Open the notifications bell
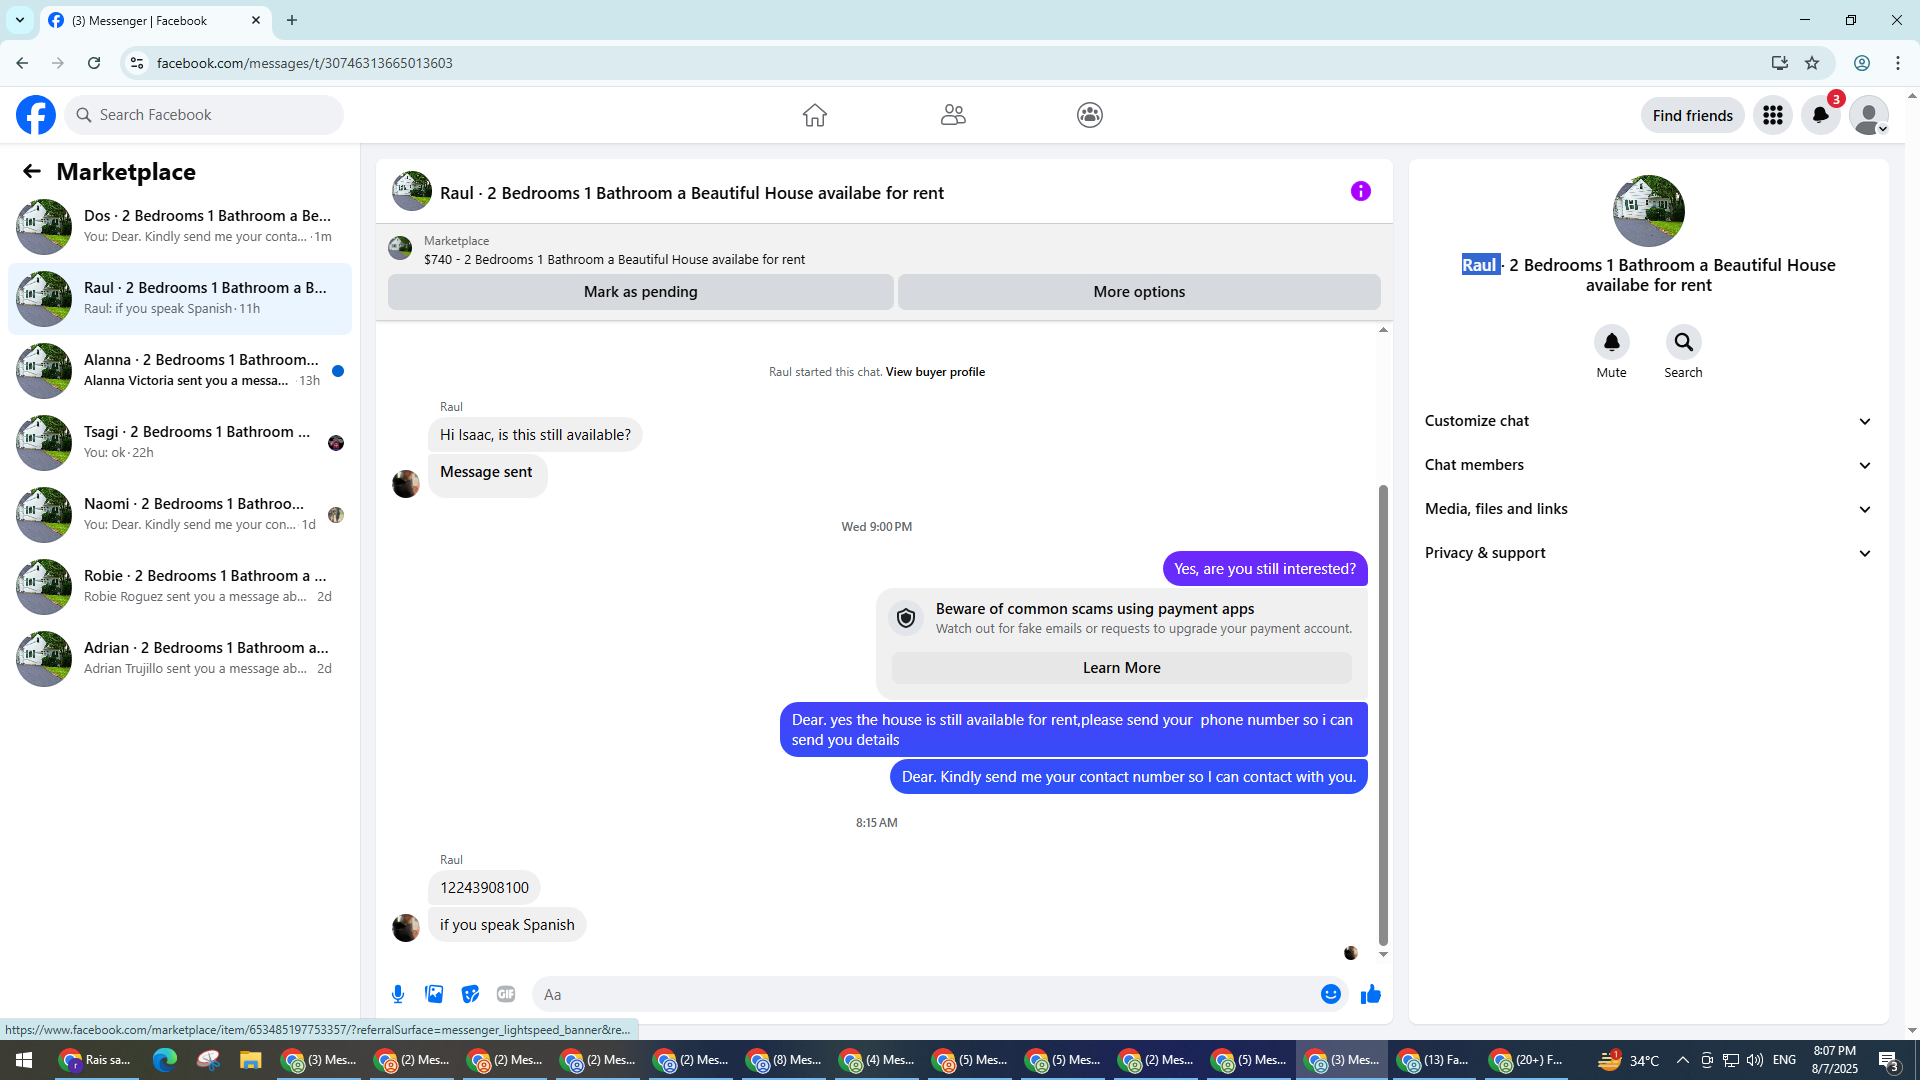The width and height of the screenshot is (1920, 1080). pos(1821,115)
